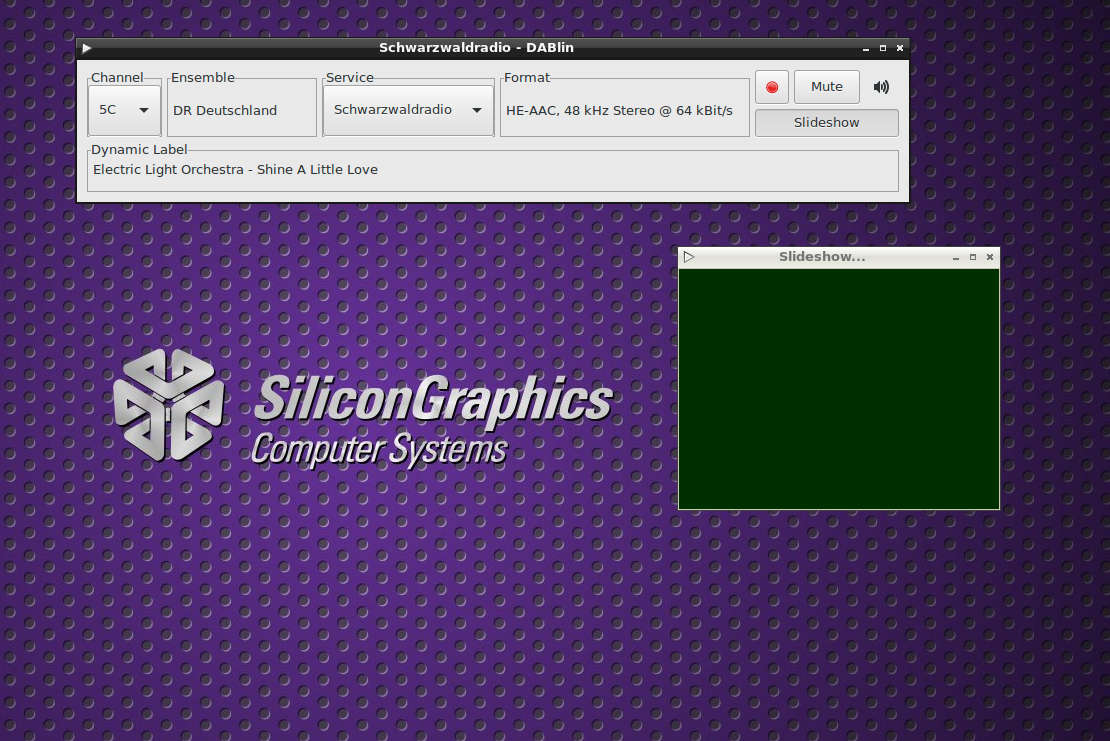1110x741 pixels.
Task: Minimize the DABlin window
Action: coord(866,49)
